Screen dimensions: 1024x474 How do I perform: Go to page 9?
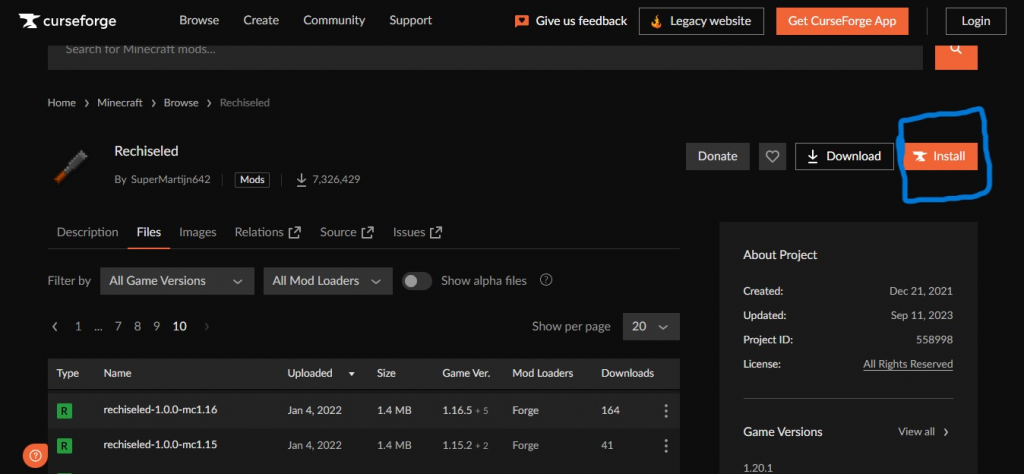[157, 326]
